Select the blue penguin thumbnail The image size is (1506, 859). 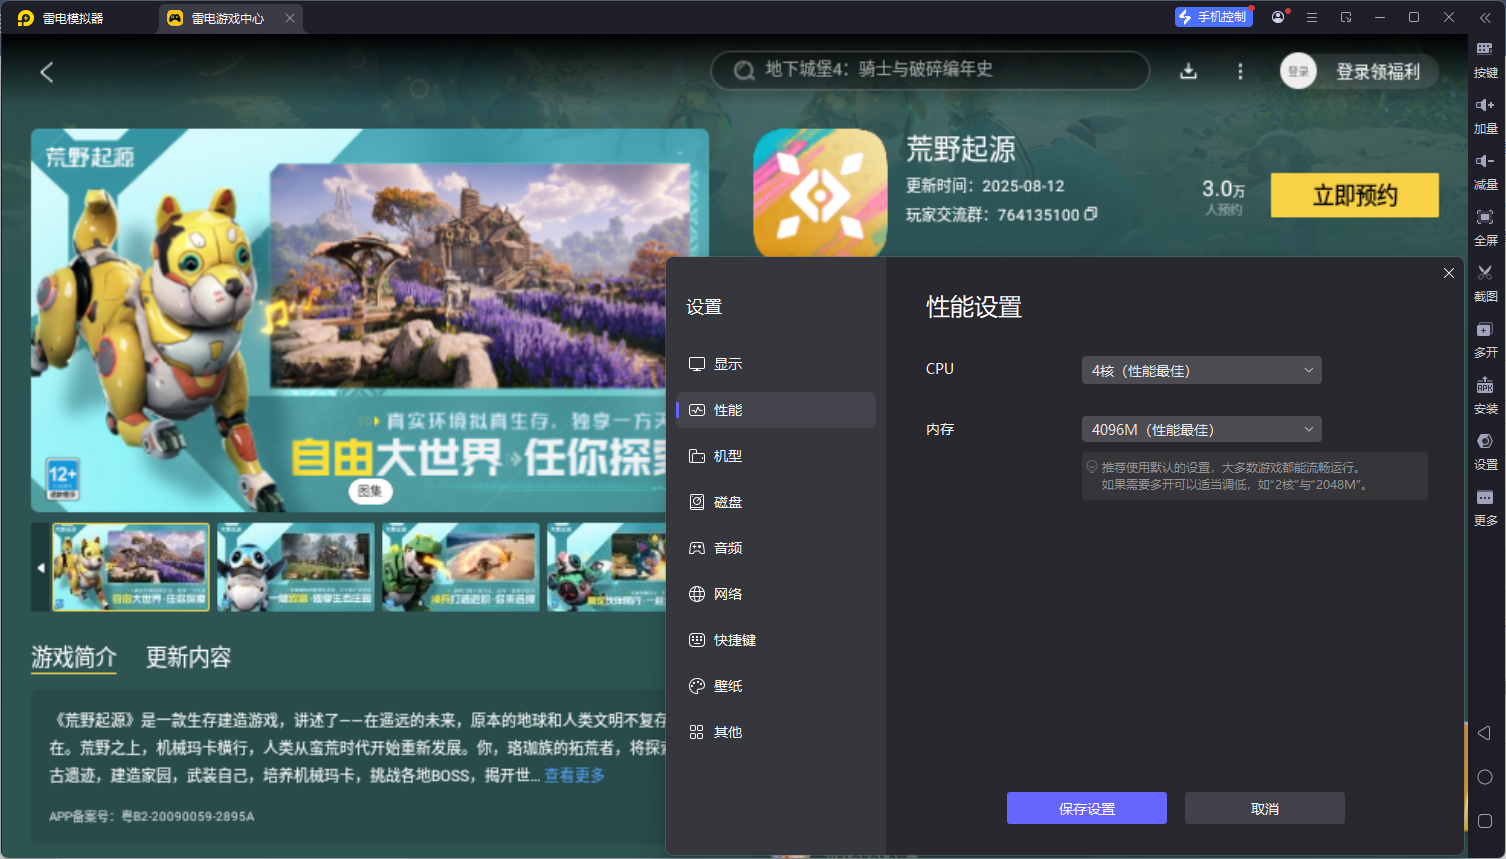[x=295, y=567]
